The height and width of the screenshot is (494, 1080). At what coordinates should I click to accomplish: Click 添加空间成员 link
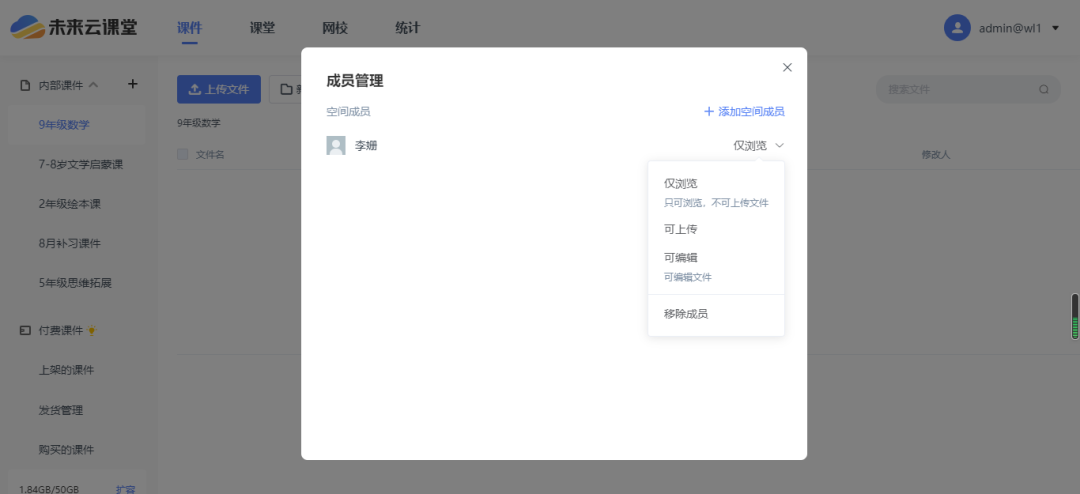tap(744, 112)
